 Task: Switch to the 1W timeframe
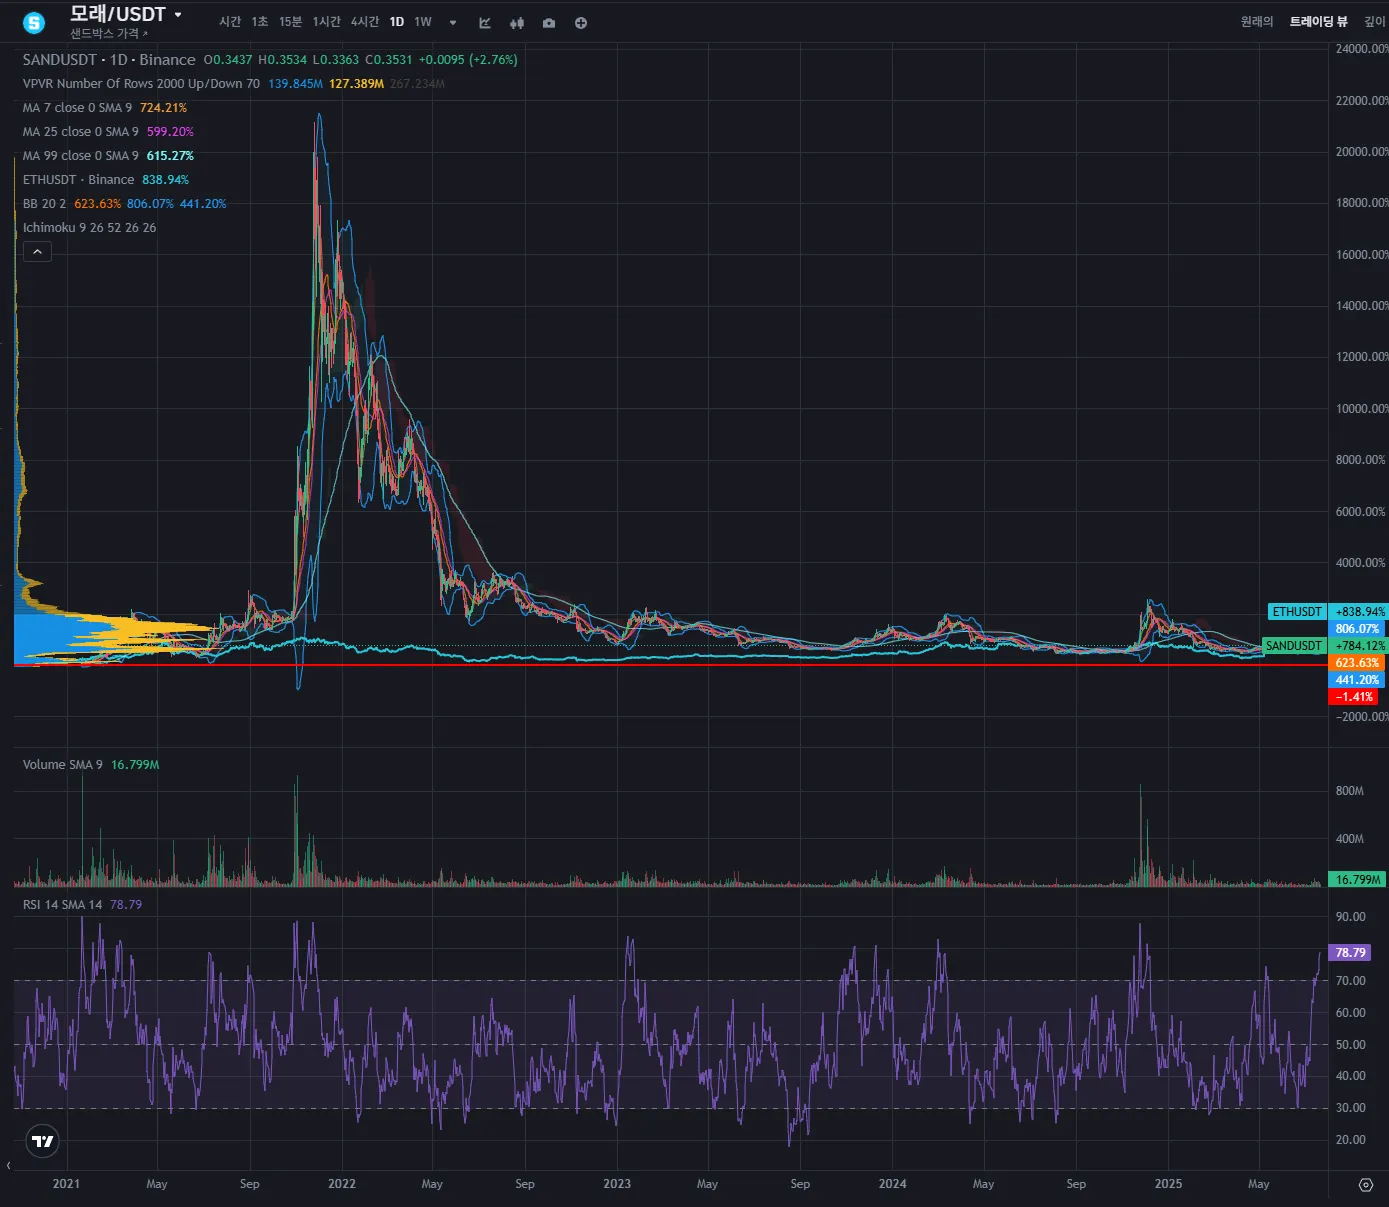click(x=423, y=22)
